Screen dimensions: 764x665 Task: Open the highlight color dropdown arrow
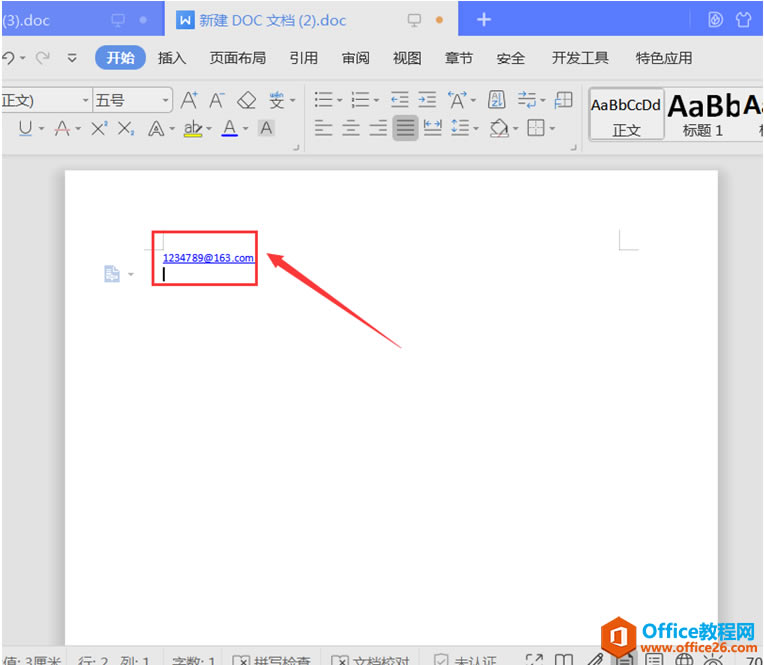(x=209, y=129)
